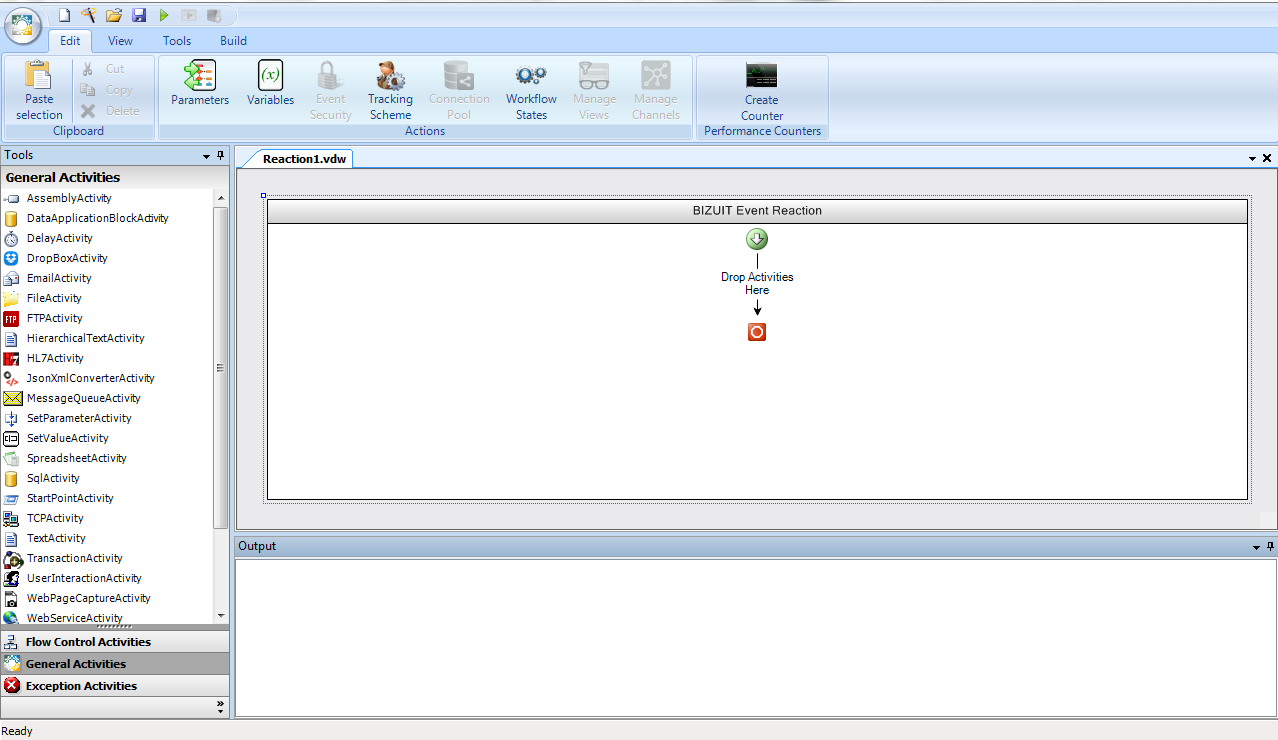
Task: Click the Drop Activities Here placeholder
Action: (757, 283)
